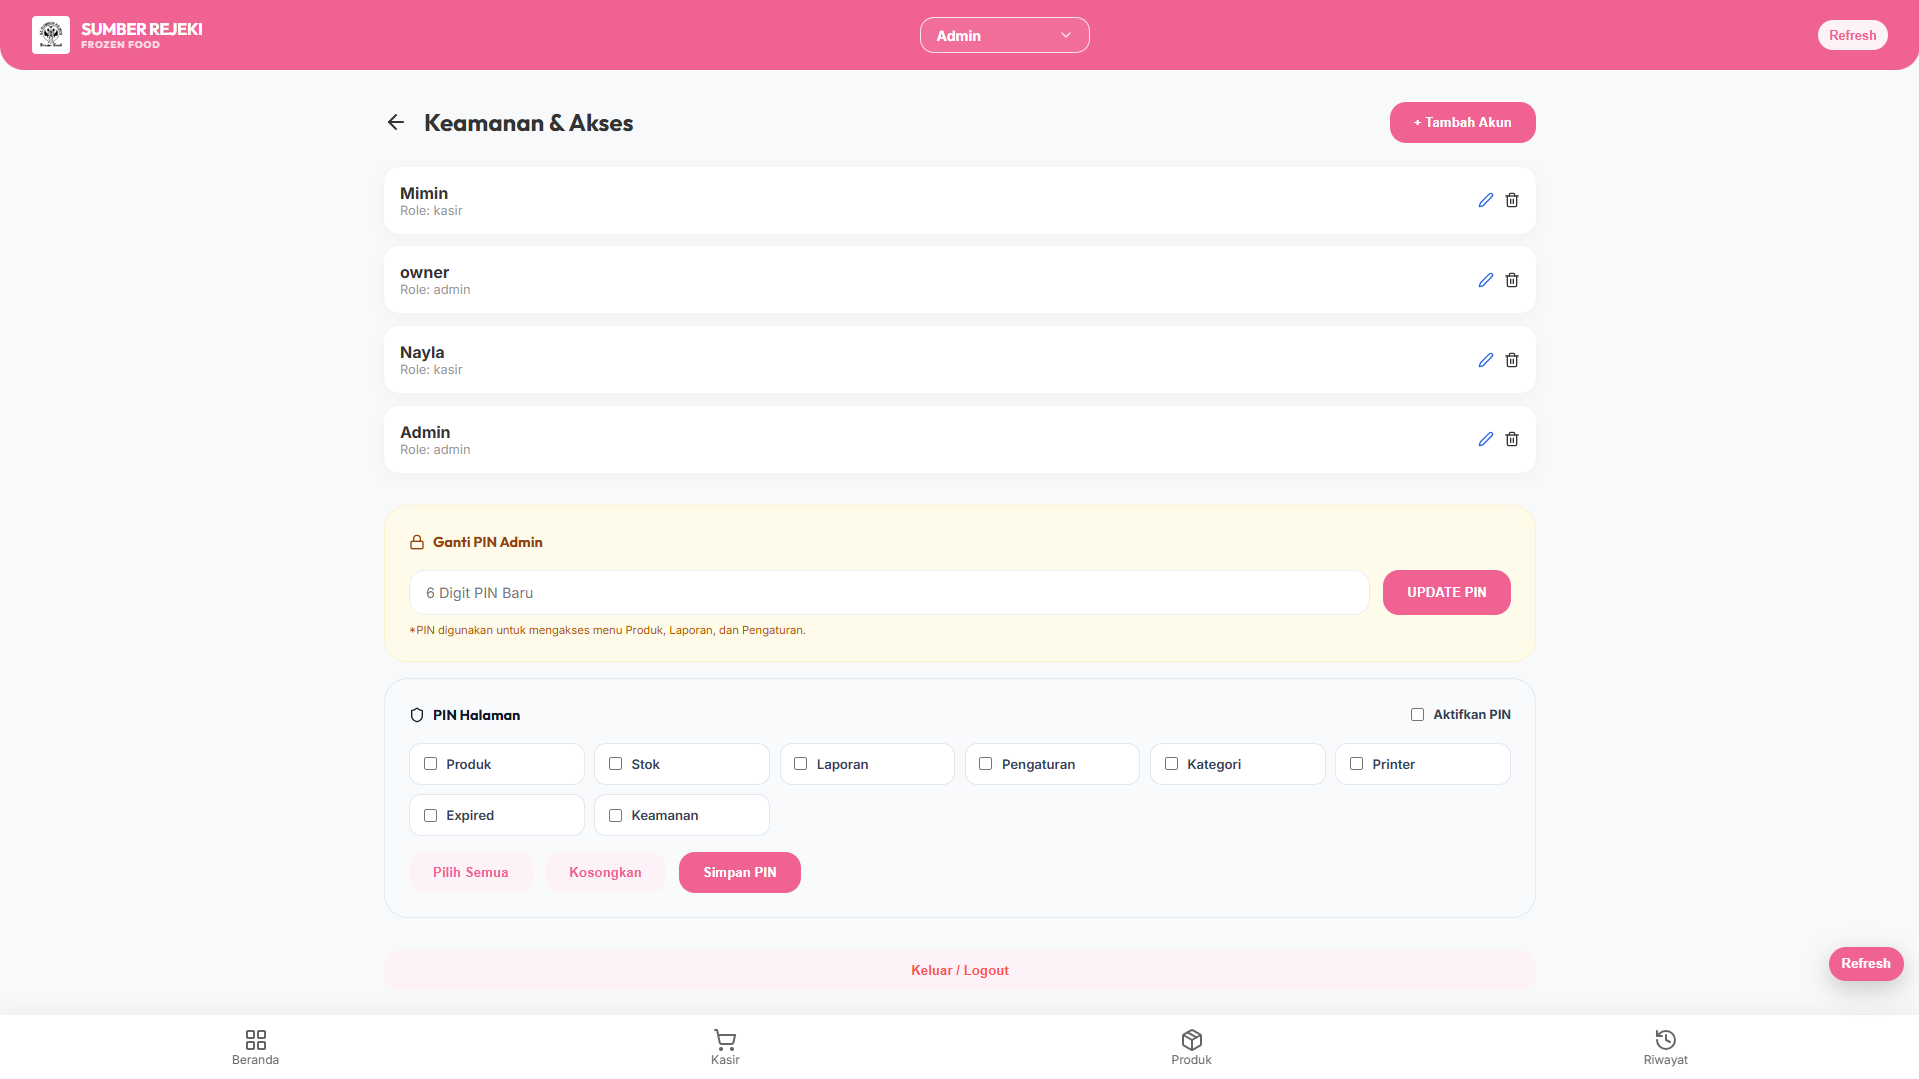This screenshot has width=1919, height=1079.
Task: Check the Laporan page PIN checkbox
Action: [800, 763]
